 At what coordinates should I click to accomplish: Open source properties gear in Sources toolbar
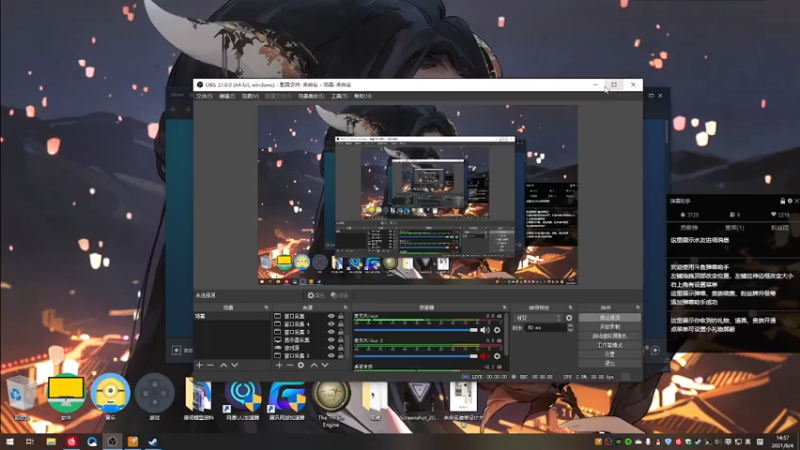(301, 365)
